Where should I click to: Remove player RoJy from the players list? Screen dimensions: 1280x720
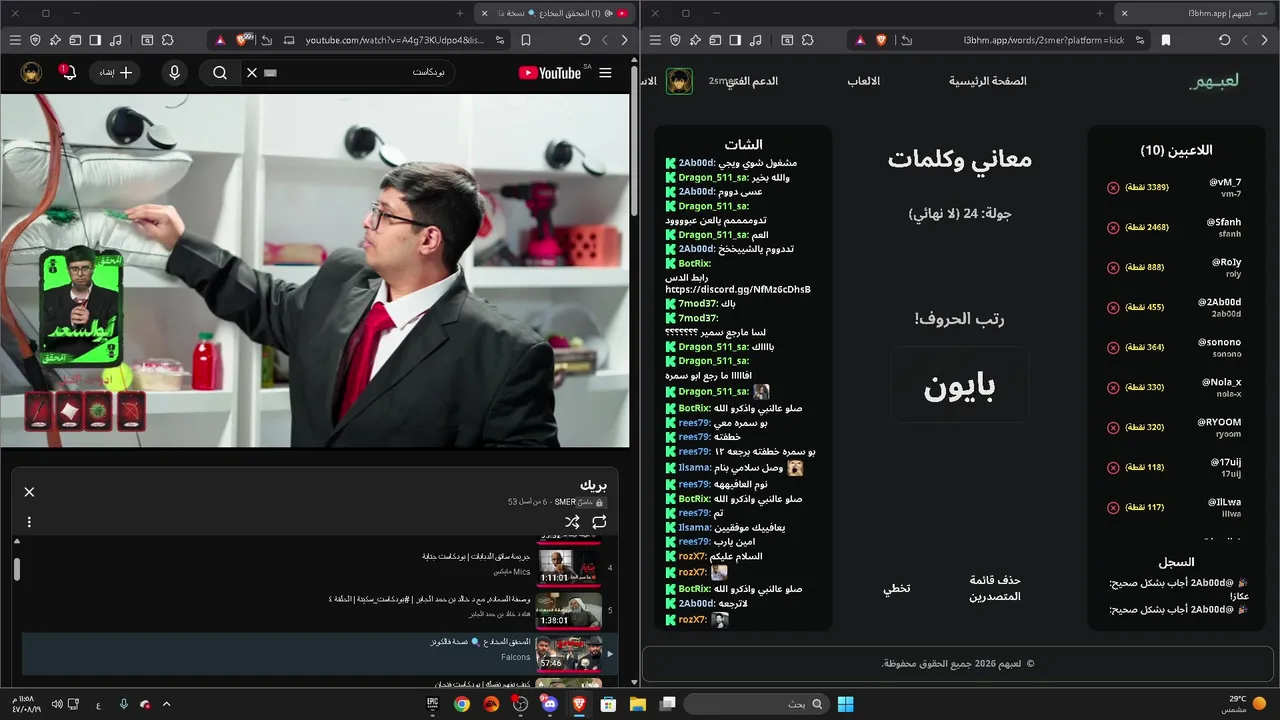(1113, 268)
